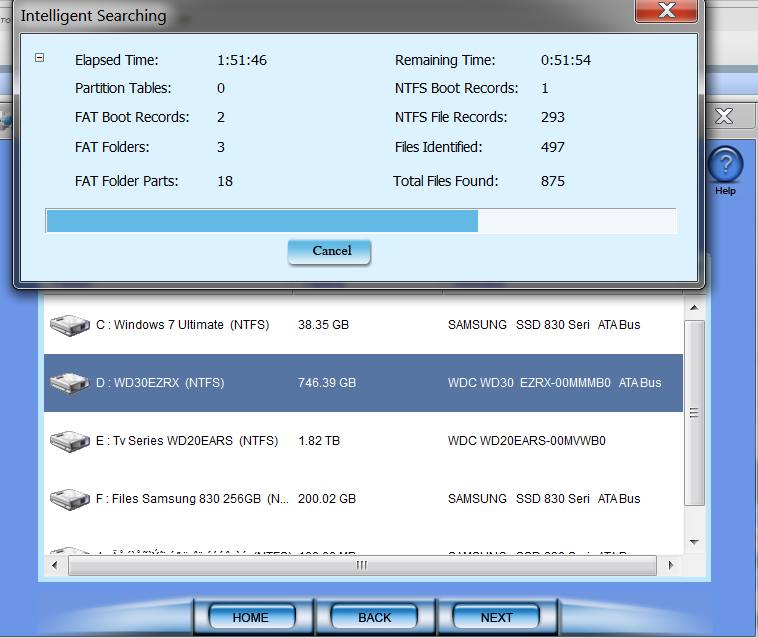The height and width of the screenshot is (638, 758).
Task: Click the F: drive disk icon
Action: (70, 499)
